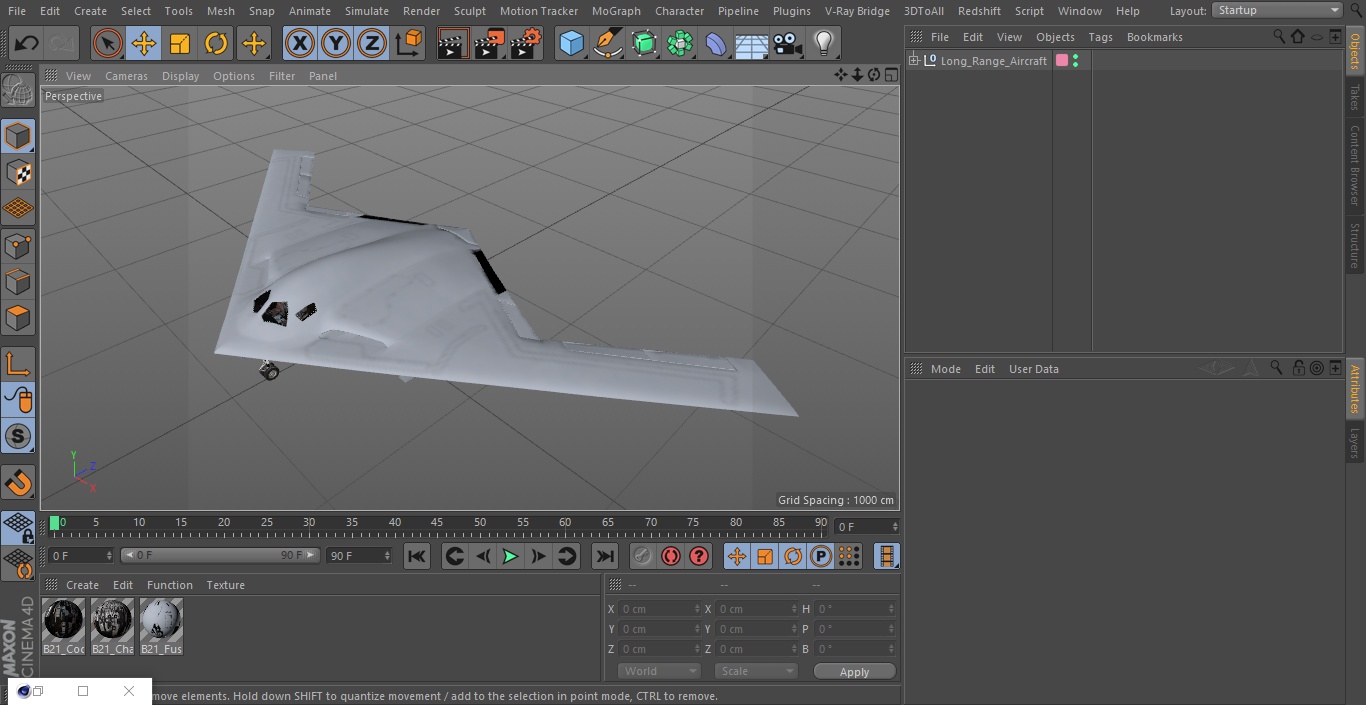Click timeline marker at frame 45
This screenshot has width=1366, height=705.
(x=437, y=523)
